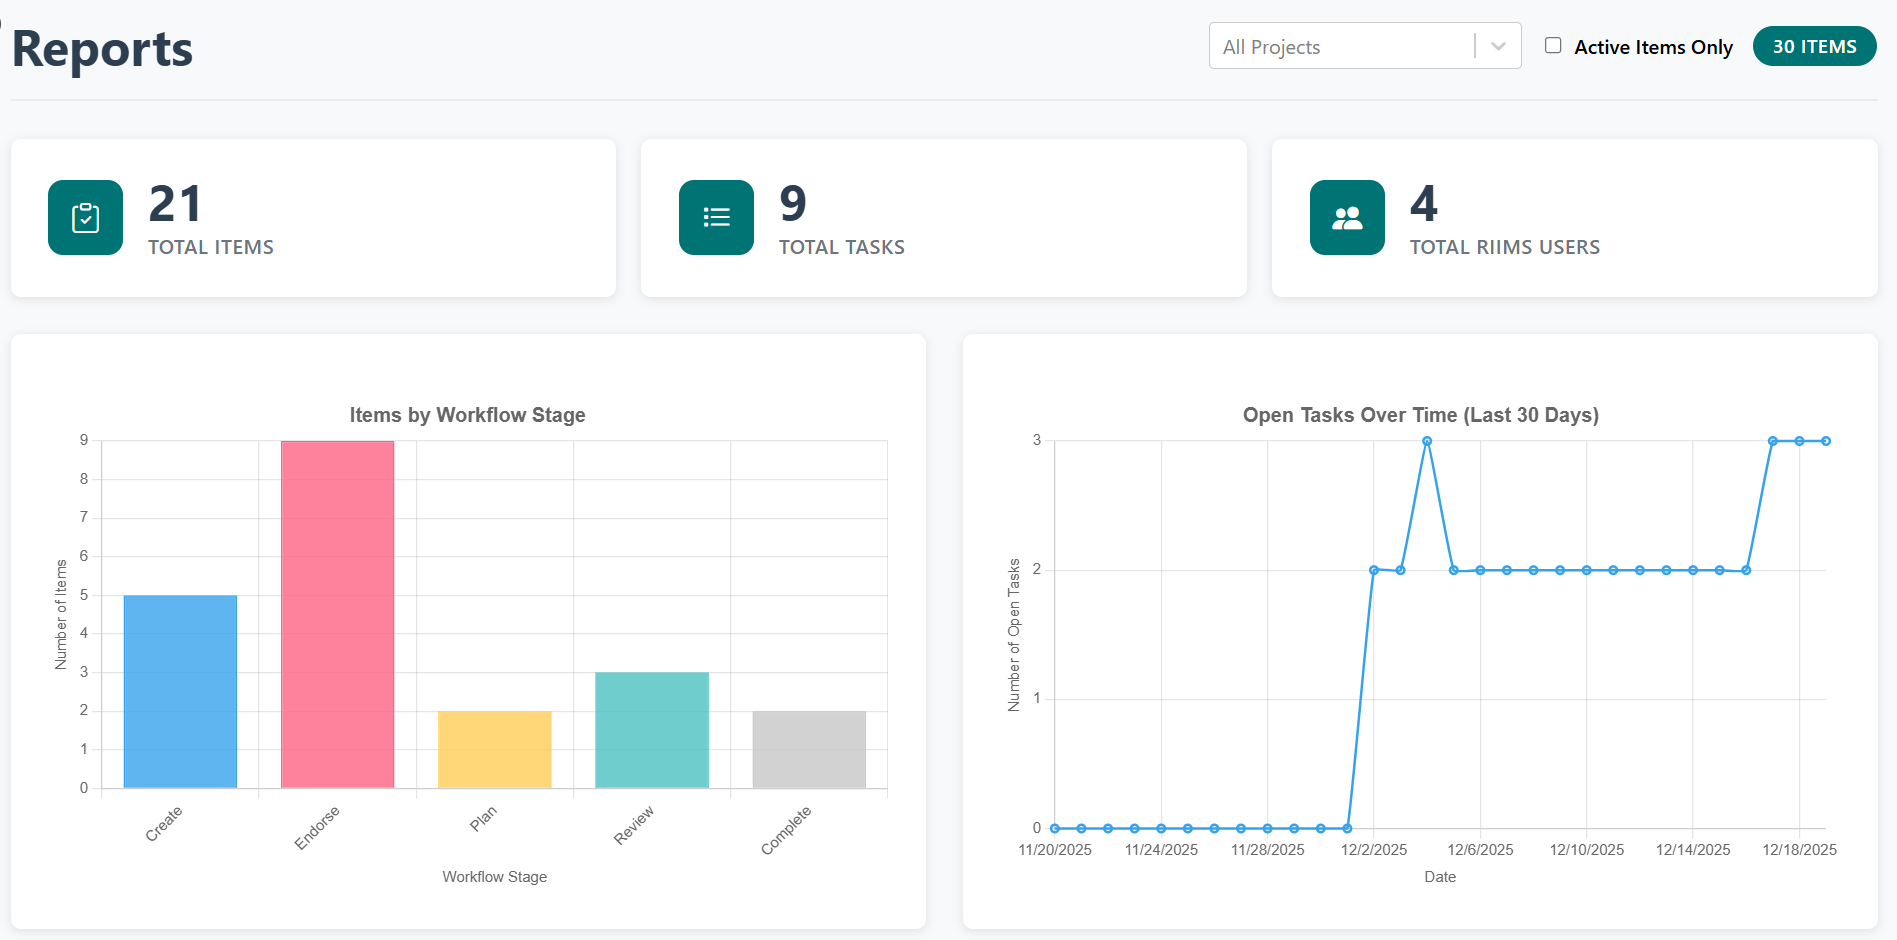Open the All Projects dropdown
1897x940 pixels.
pyautogui.click(x=1340, y=47)
